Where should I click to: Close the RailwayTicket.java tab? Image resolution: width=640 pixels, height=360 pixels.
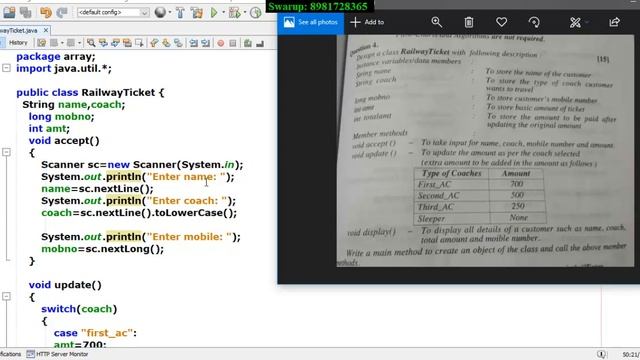click(x=46, y=31)
